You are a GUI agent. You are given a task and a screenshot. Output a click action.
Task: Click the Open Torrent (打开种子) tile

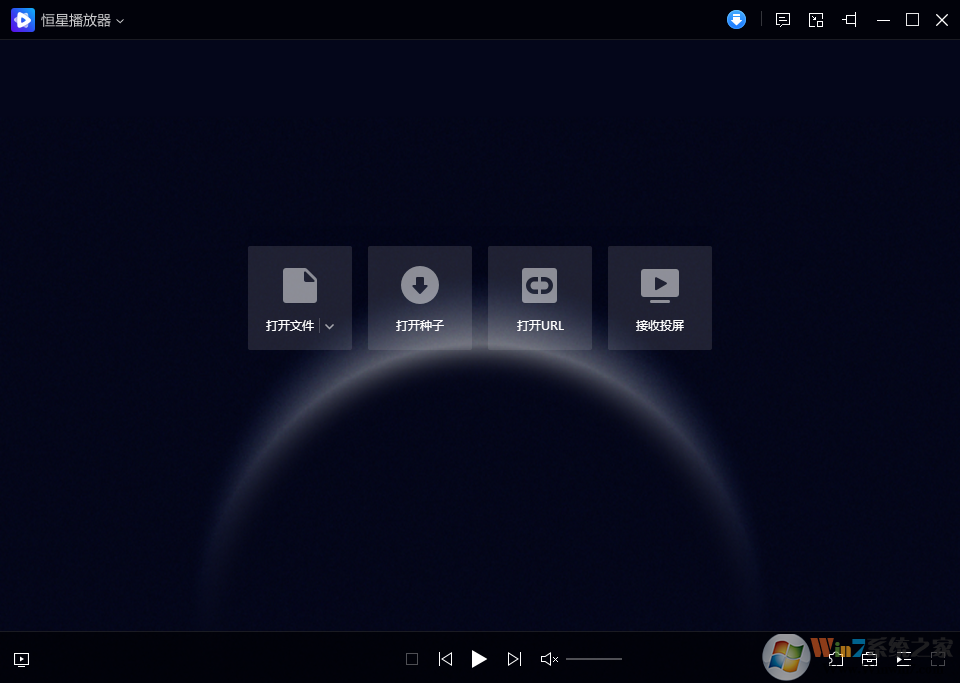pyautogui.click(x=420, y=298)
